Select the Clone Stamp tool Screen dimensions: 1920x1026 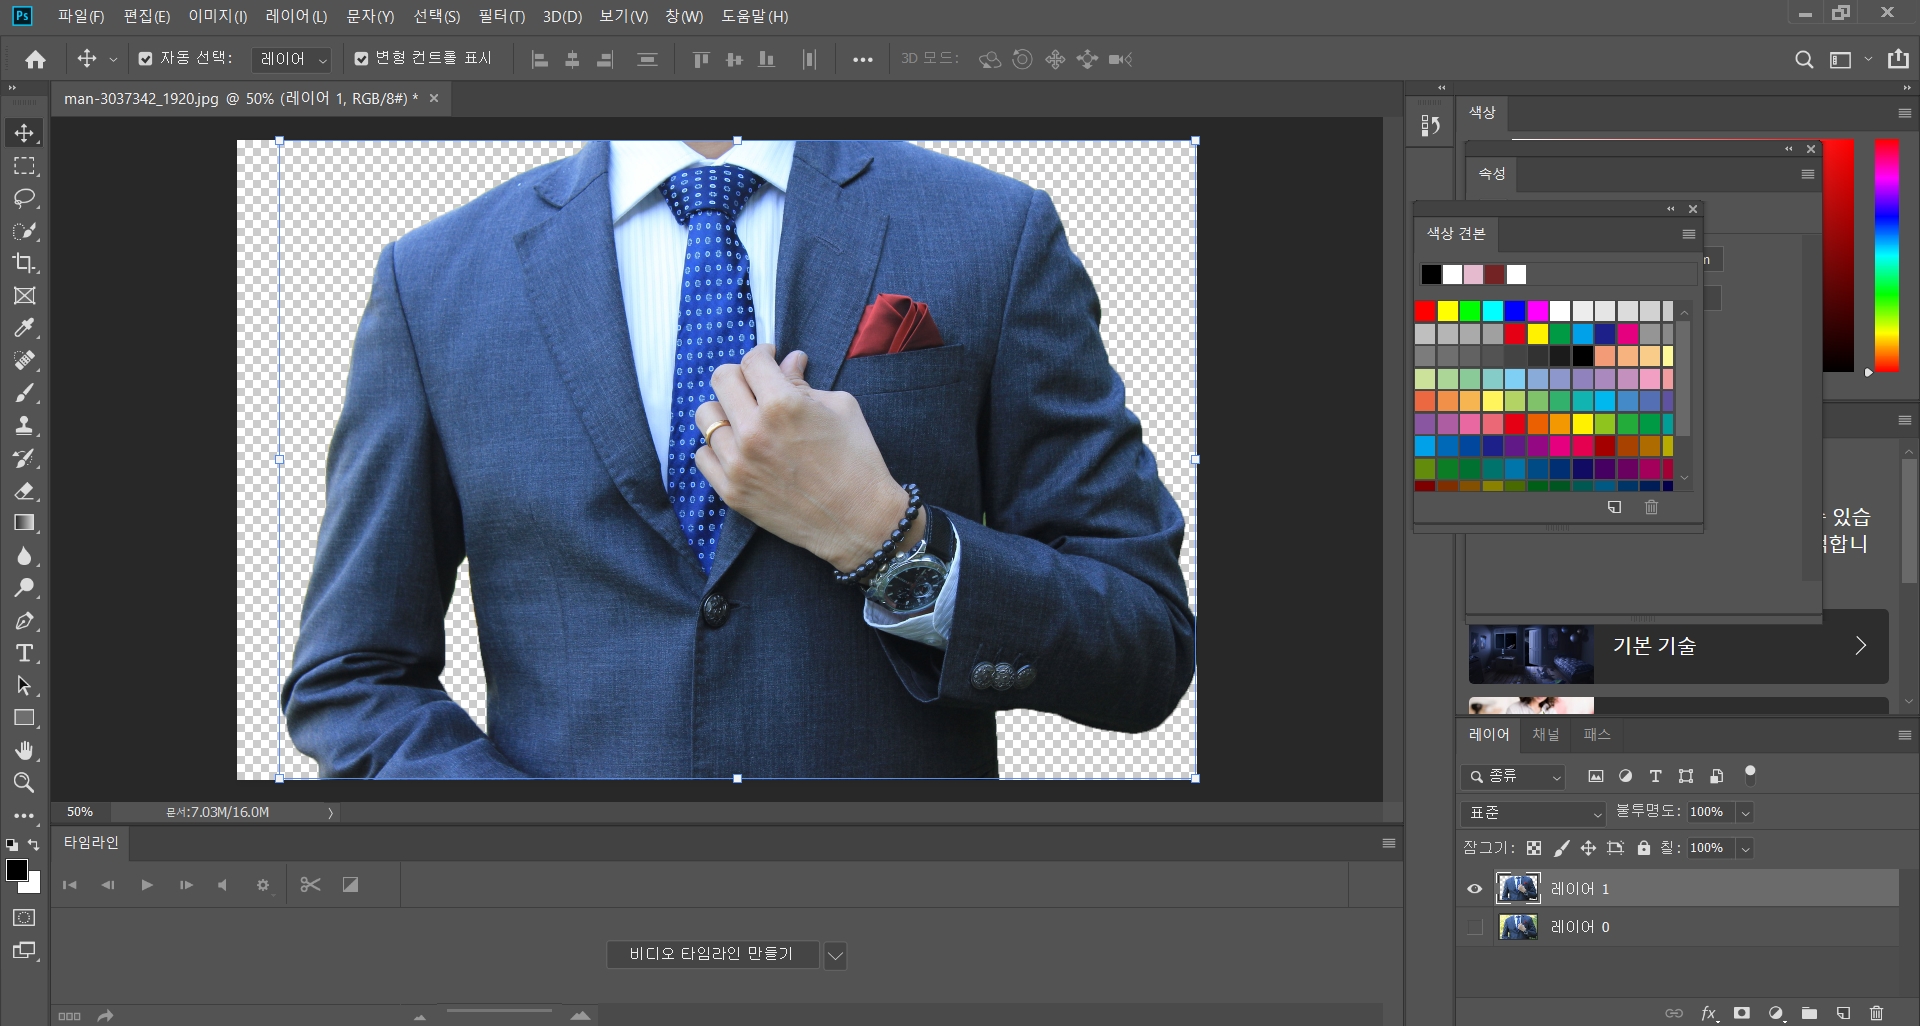click(24, 426)
